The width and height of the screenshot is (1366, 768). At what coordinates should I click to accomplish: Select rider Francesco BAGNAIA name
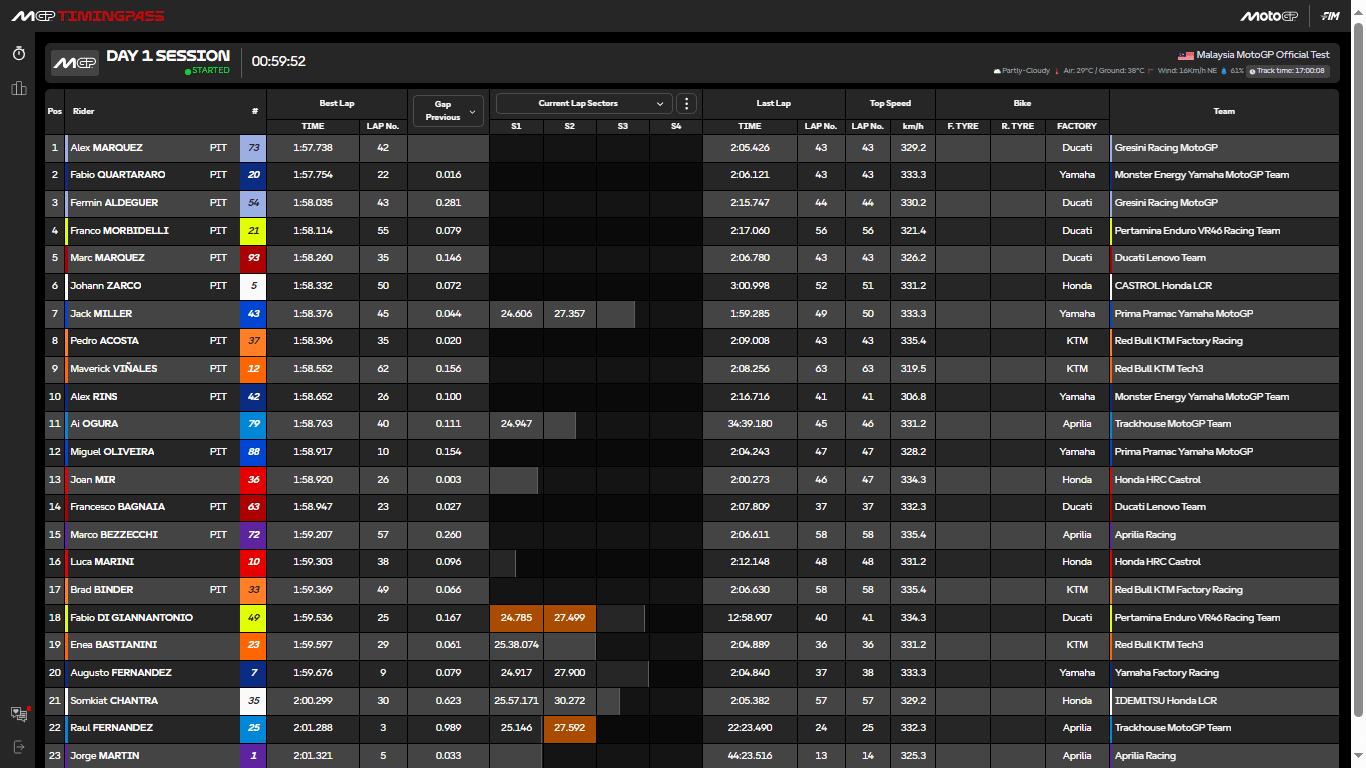[x=117, y=507]
